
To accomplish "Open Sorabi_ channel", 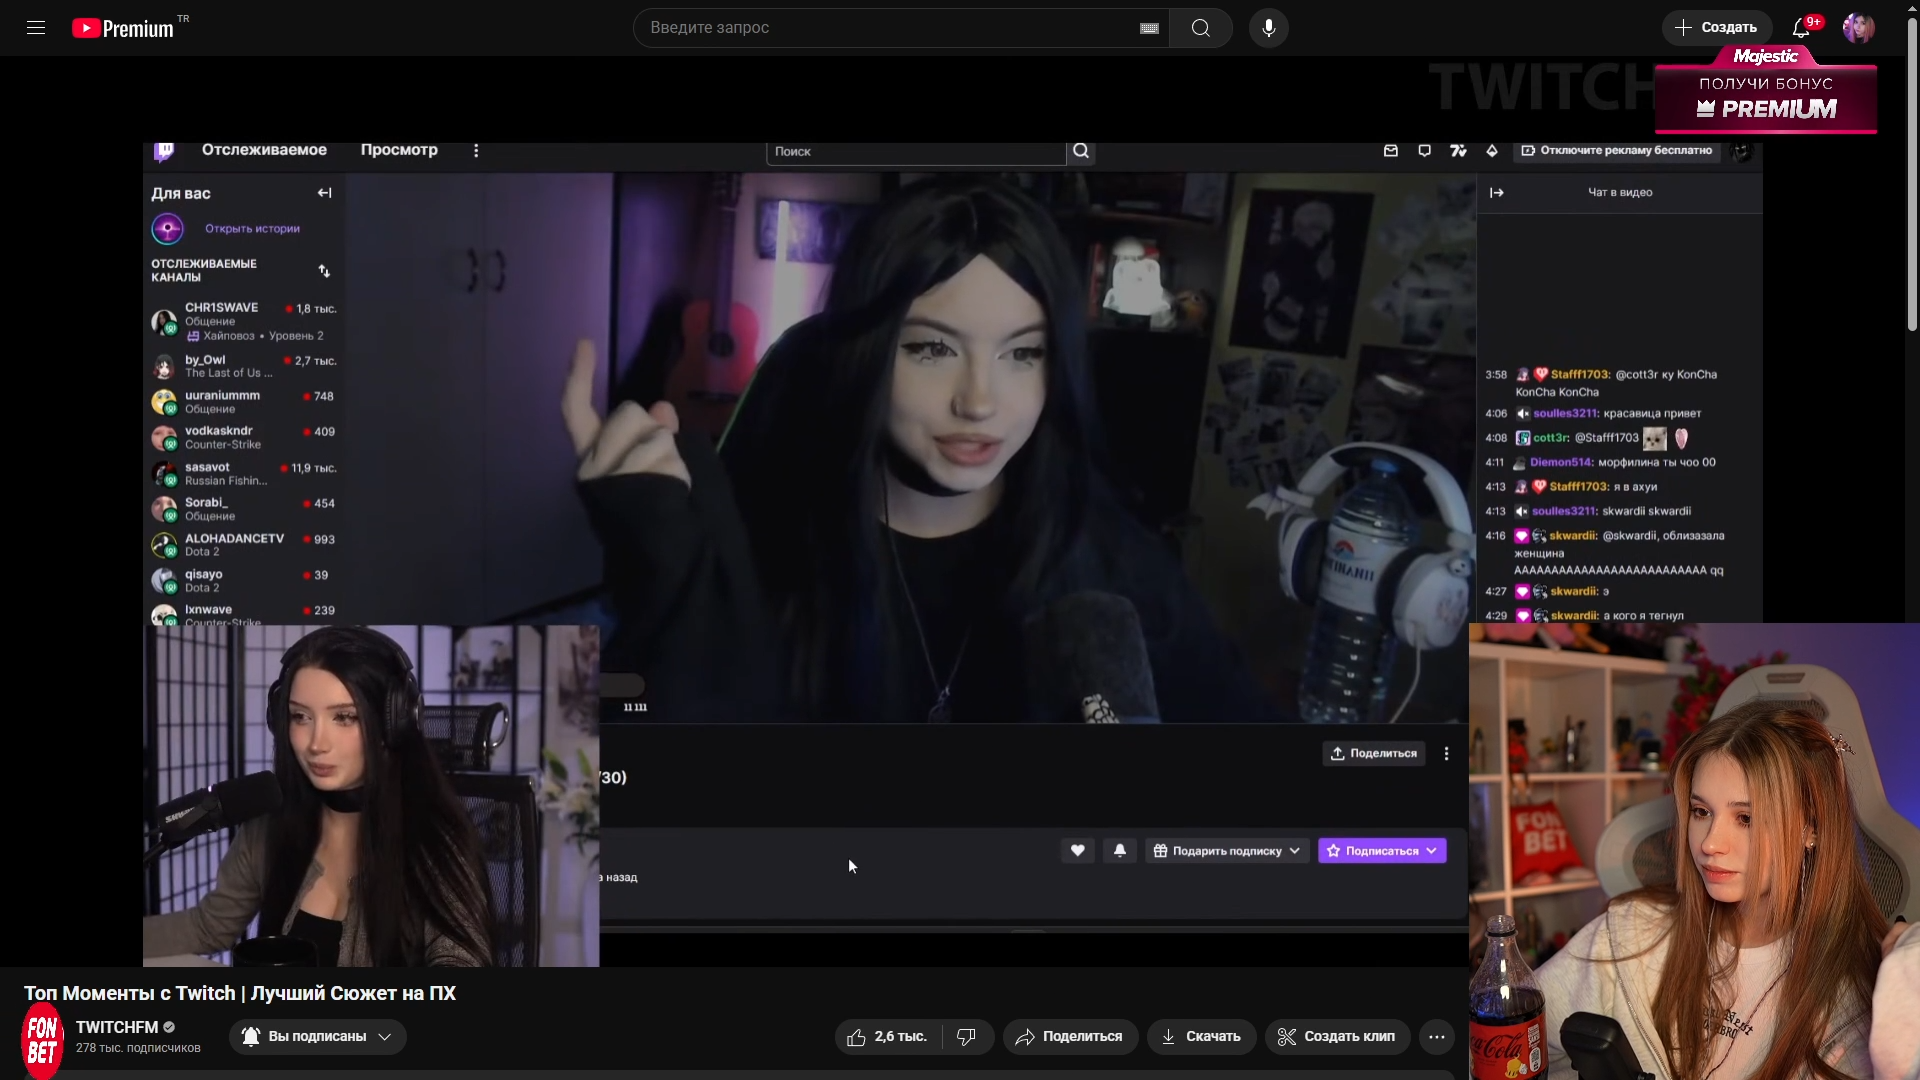I will pyautogui.click(x=244, y=509).
